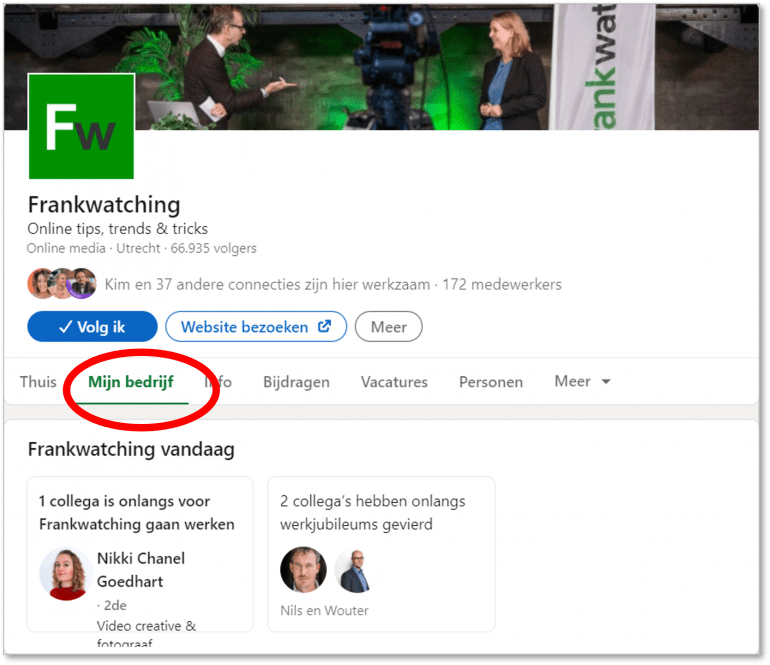Screen dimensions: 770x665
Task: Open the werkjubileums gevierd card
Action: 381,554
